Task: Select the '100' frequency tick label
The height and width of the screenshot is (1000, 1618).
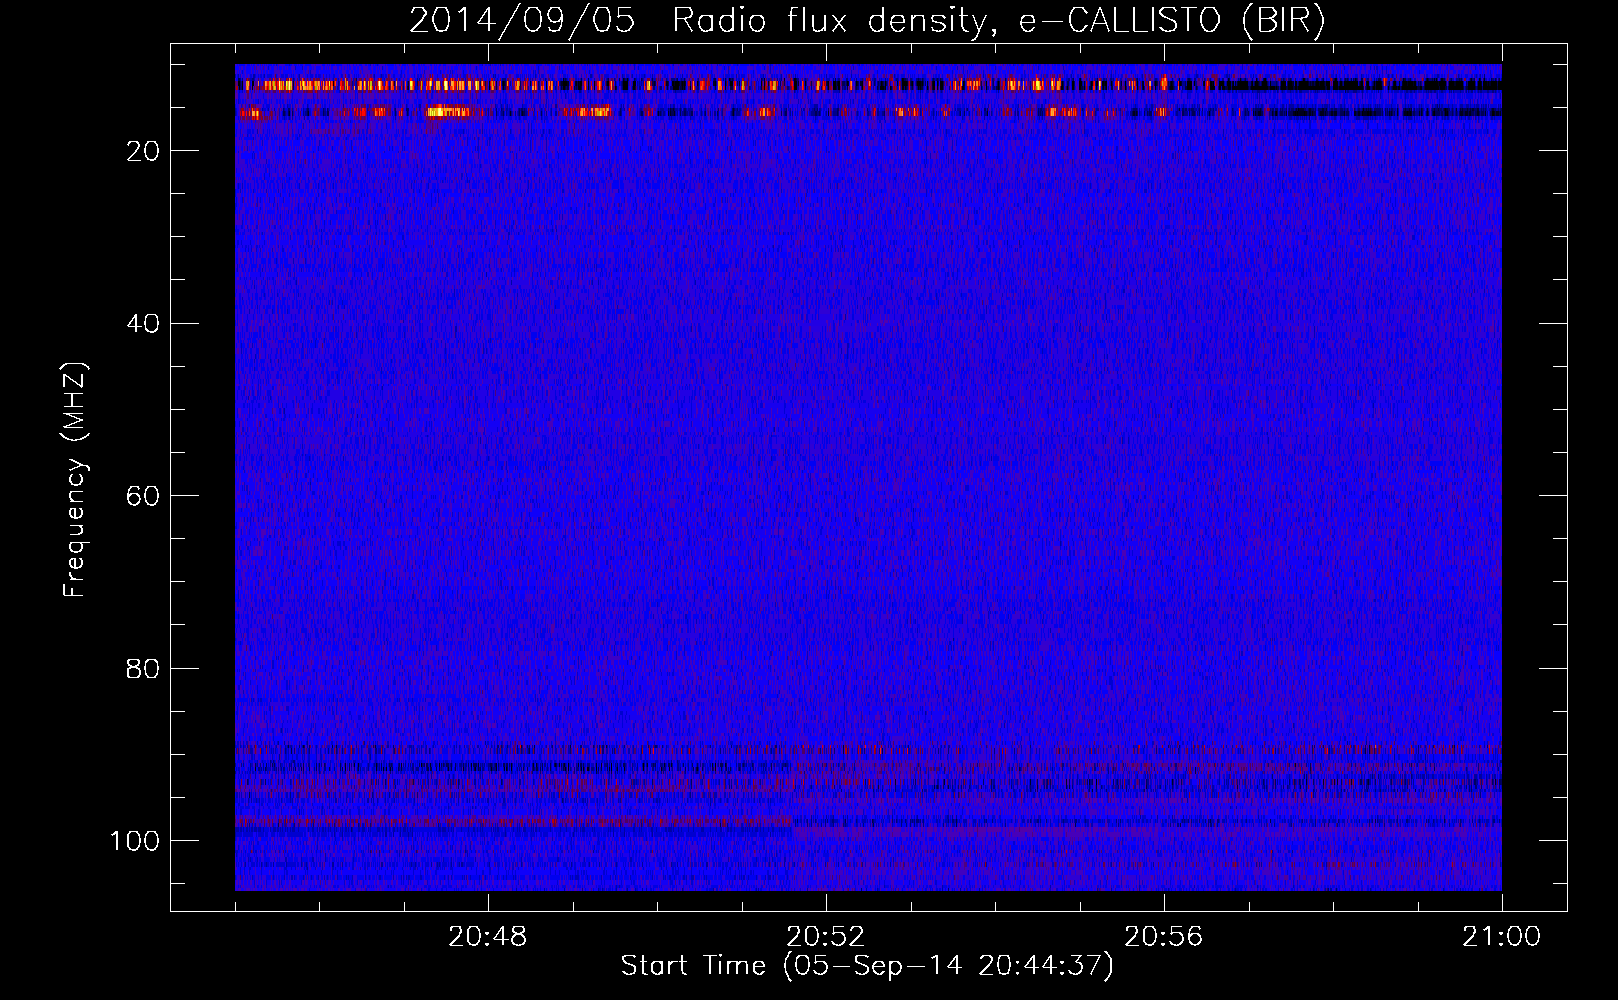Action: click(x=135, y=841)
